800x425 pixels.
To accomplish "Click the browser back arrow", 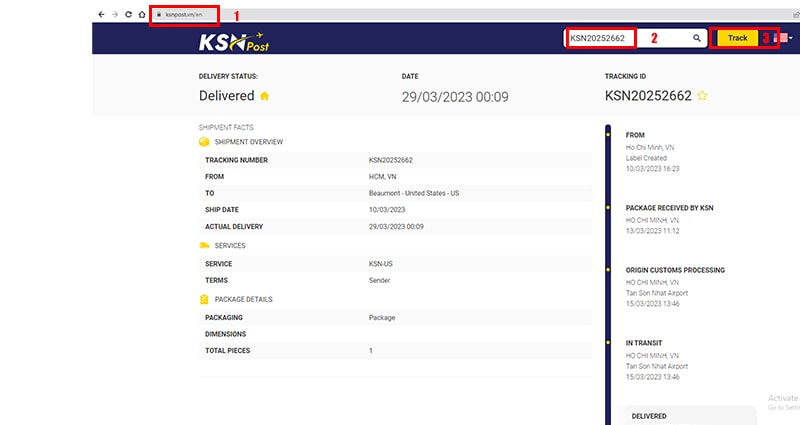I will coord(101,14).
